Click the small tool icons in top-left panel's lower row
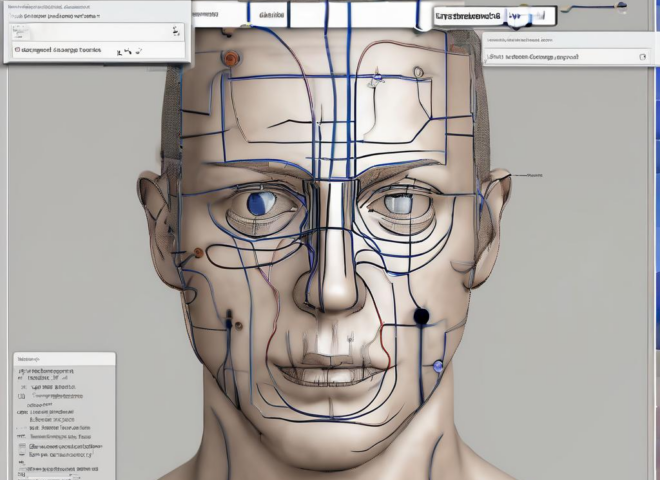Screen dimensions: 660x480 click(x=126, y=51)
